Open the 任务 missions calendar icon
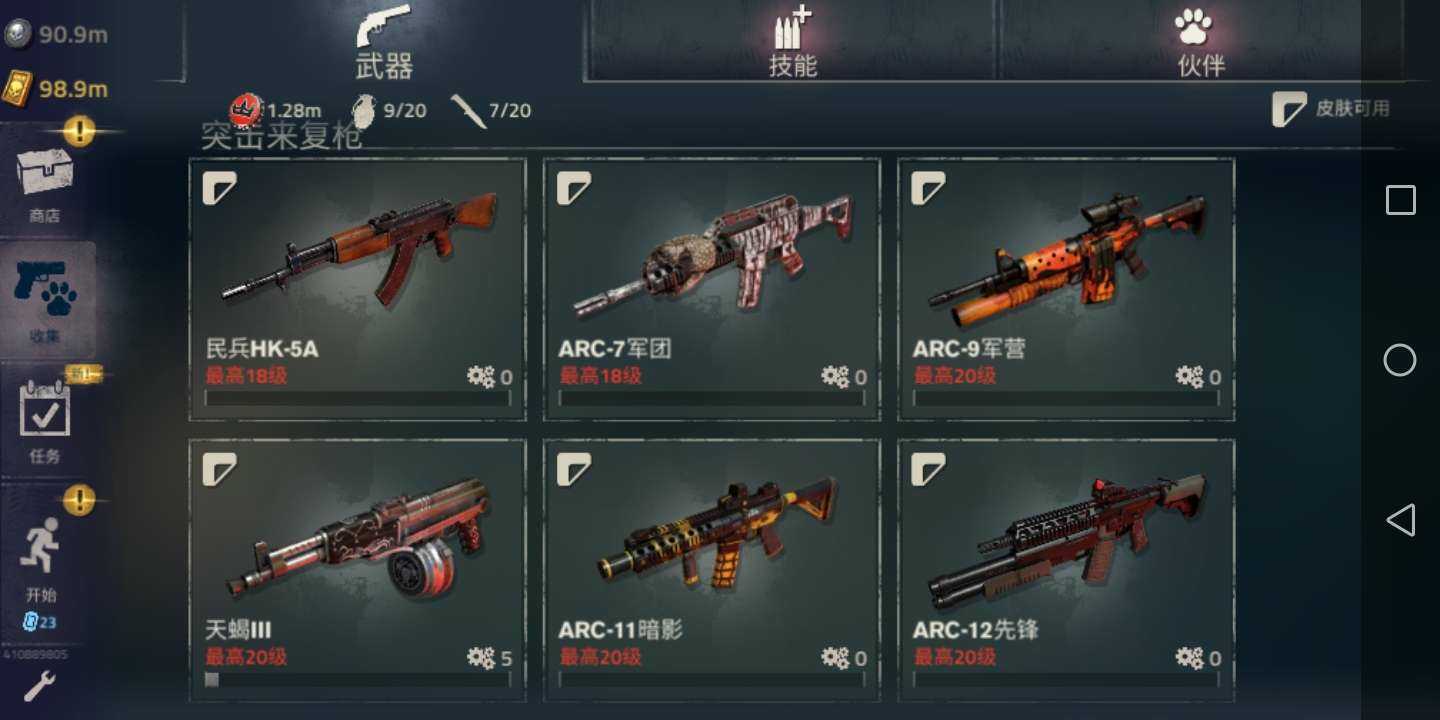Image resolution: width=1440 pixels, height=720 pixels. point(45,410)
